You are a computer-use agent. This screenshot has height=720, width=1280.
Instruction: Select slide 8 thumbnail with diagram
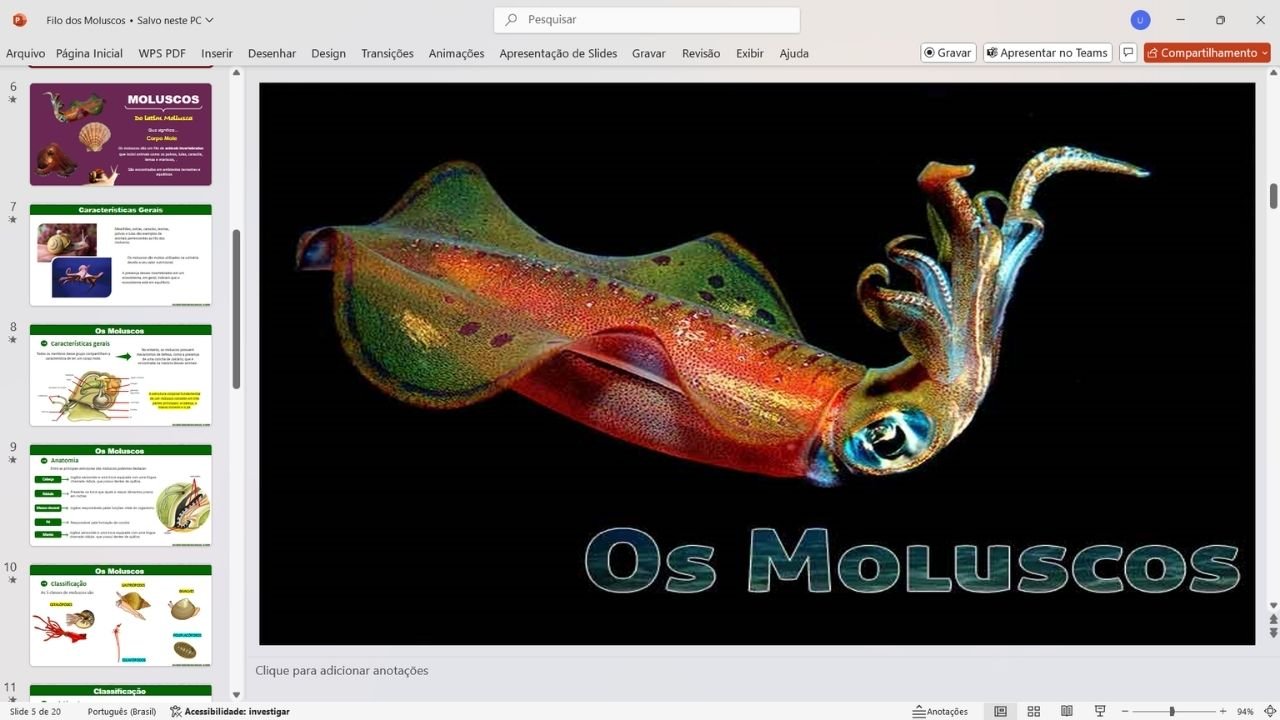pyautogui.click(x=121, y=375)
